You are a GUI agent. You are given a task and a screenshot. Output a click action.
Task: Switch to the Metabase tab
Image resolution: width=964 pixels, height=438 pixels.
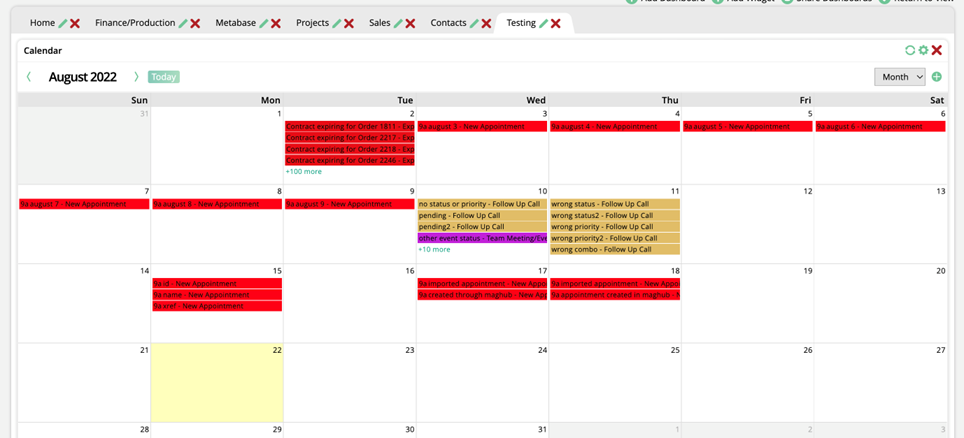point(235,23)
